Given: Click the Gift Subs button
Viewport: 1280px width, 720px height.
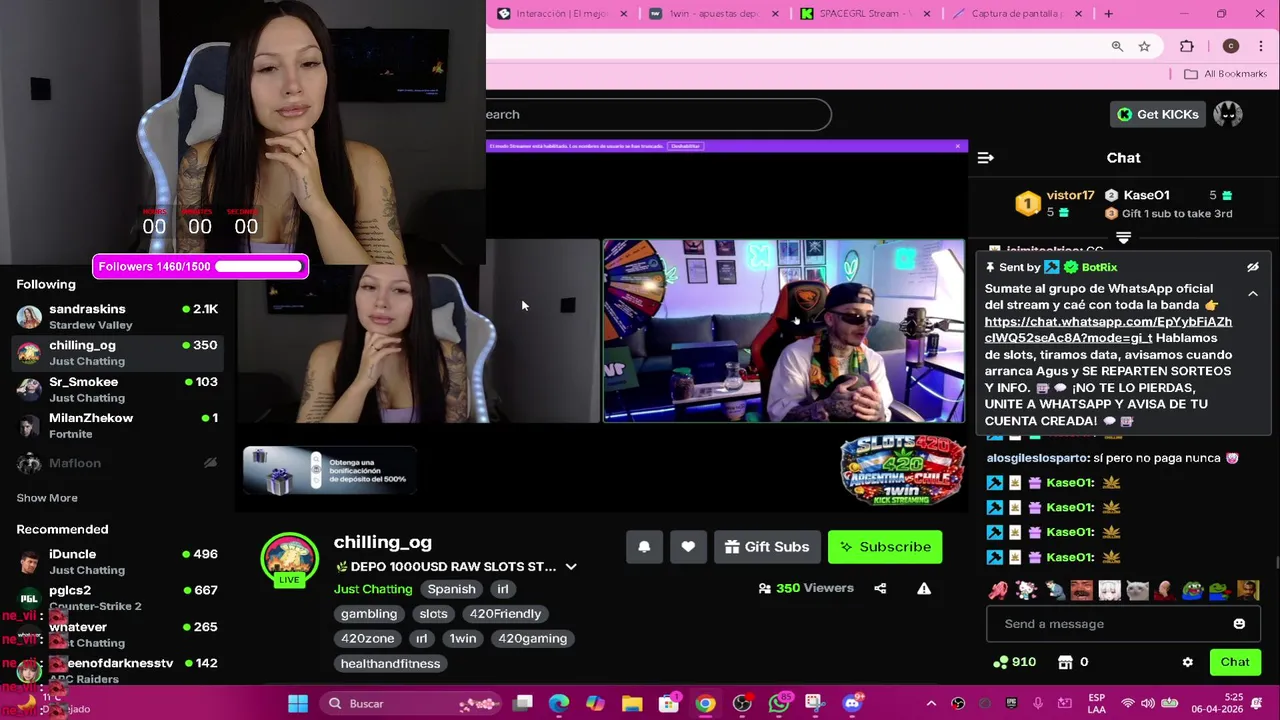Looking at the screenshot, I should point(767,547).
